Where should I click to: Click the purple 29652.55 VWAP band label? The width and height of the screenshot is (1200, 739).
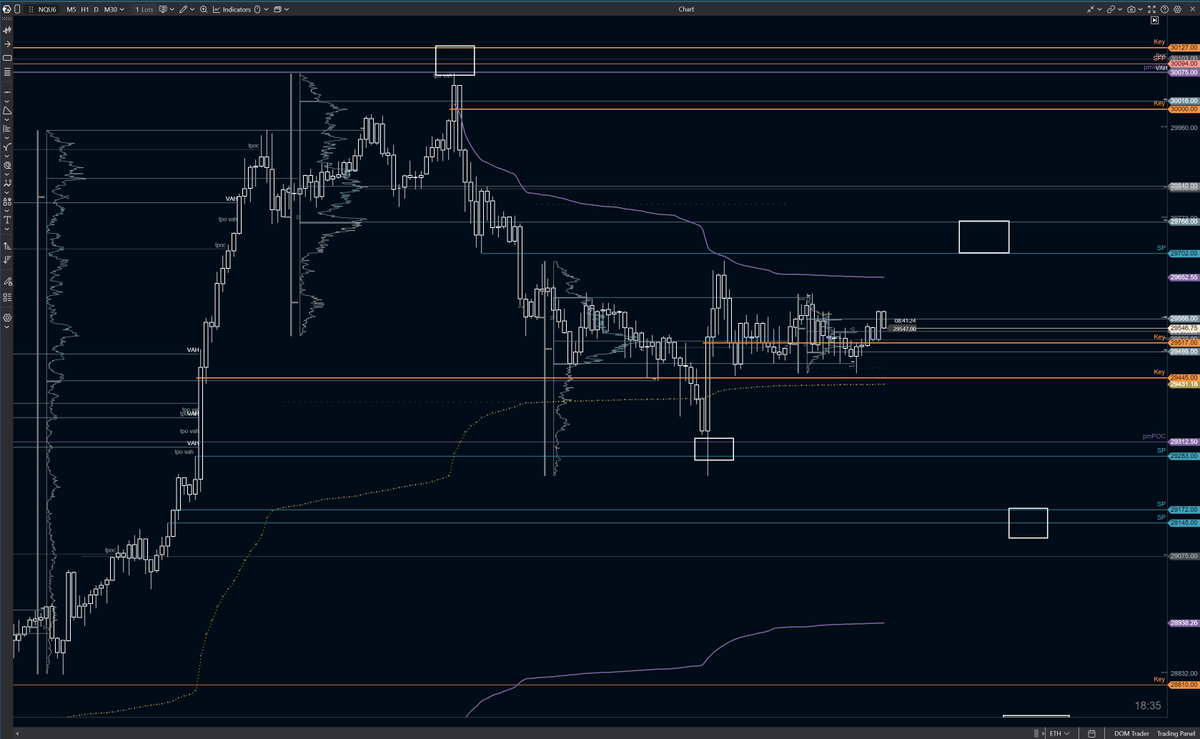1184,277
